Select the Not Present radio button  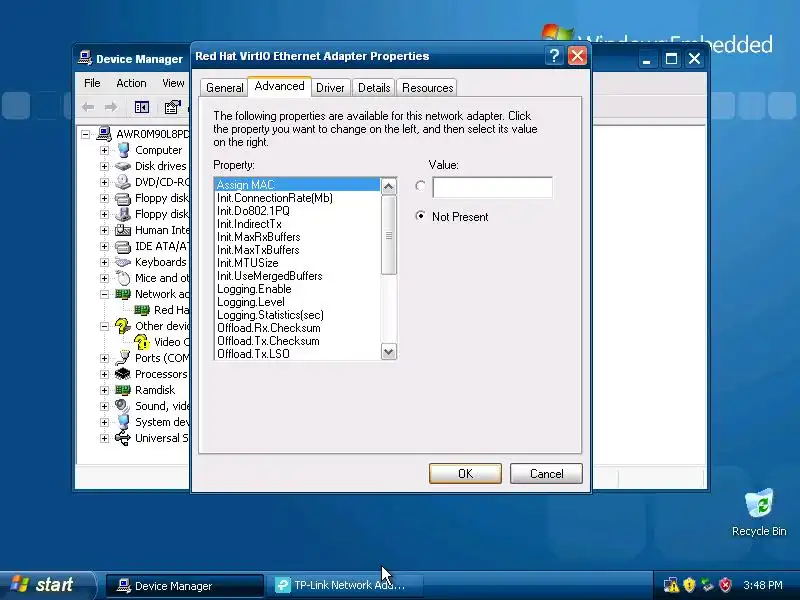[x=420, y=216]
